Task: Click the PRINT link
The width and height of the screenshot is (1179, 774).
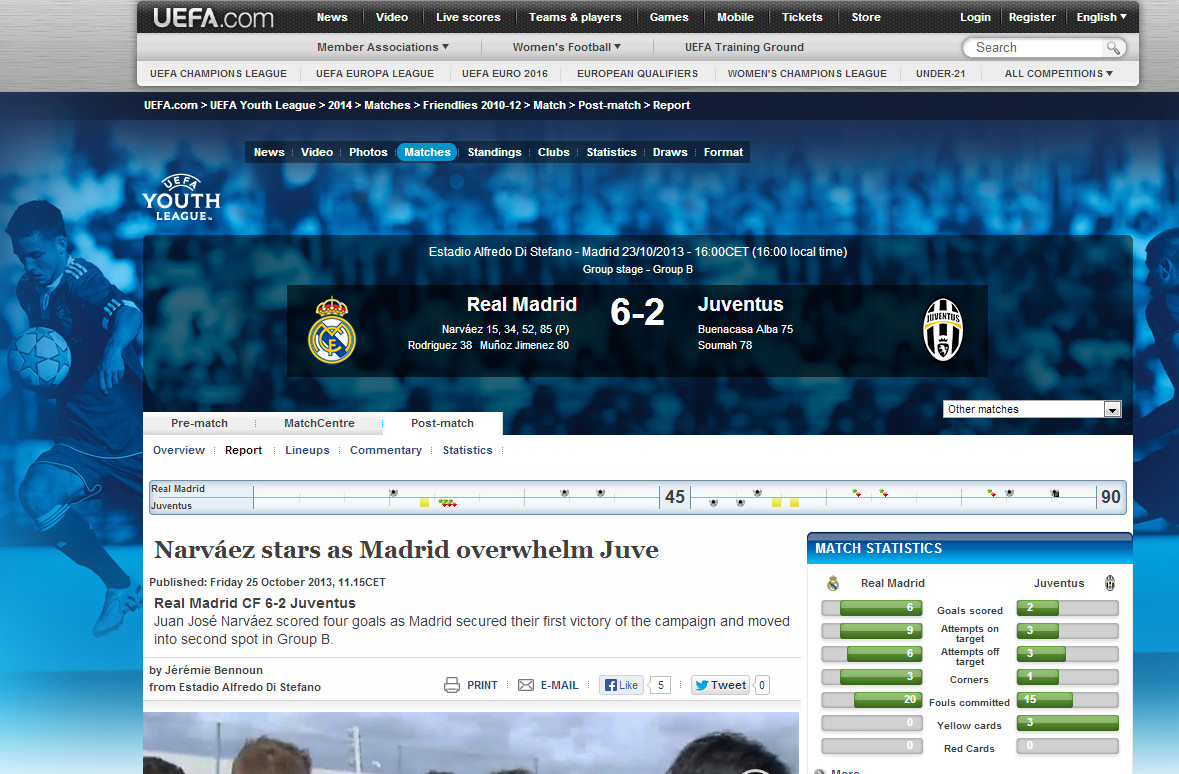Action: pyautogui.click(x=482, y=685)
